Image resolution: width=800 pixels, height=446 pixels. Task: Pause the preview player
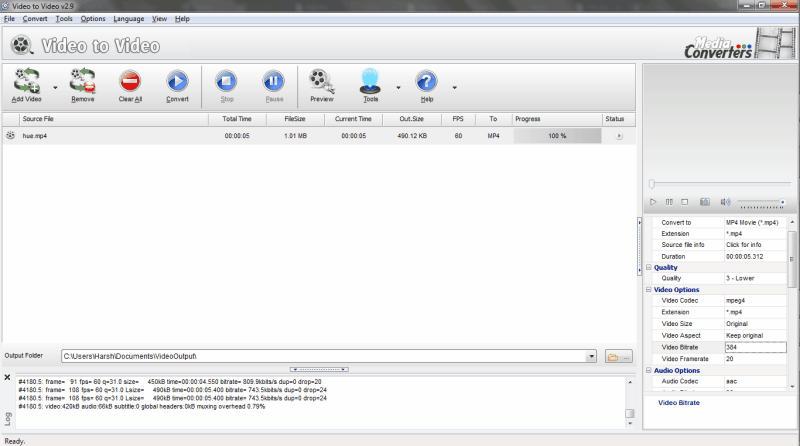(669, 202)
